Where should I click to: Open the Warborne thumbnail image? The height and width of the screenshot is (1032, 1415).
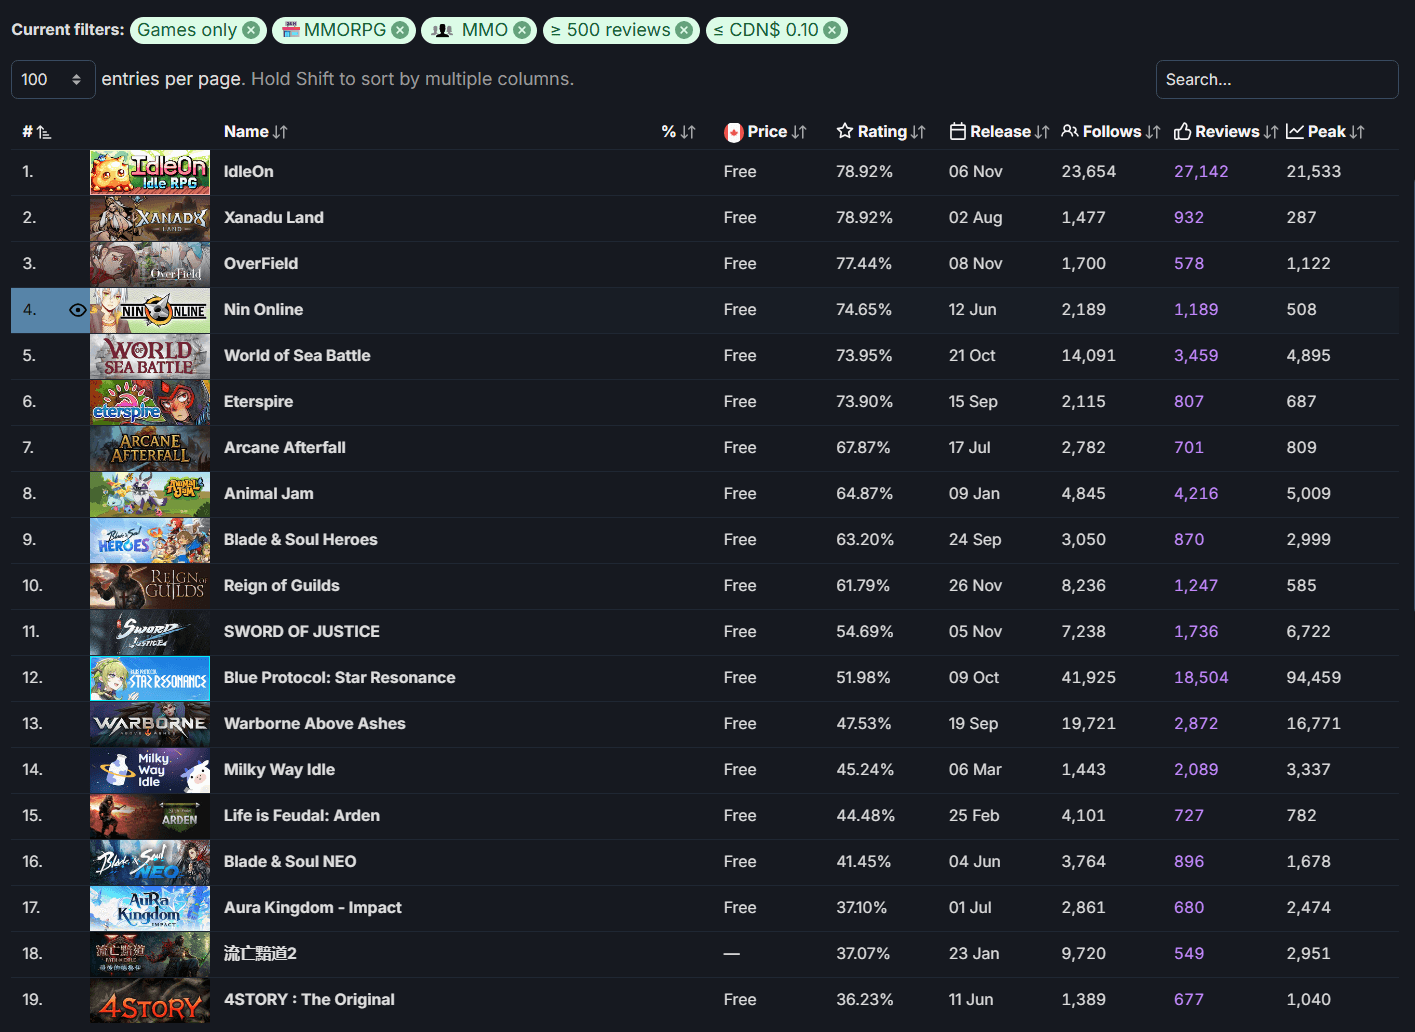[150, 724]
